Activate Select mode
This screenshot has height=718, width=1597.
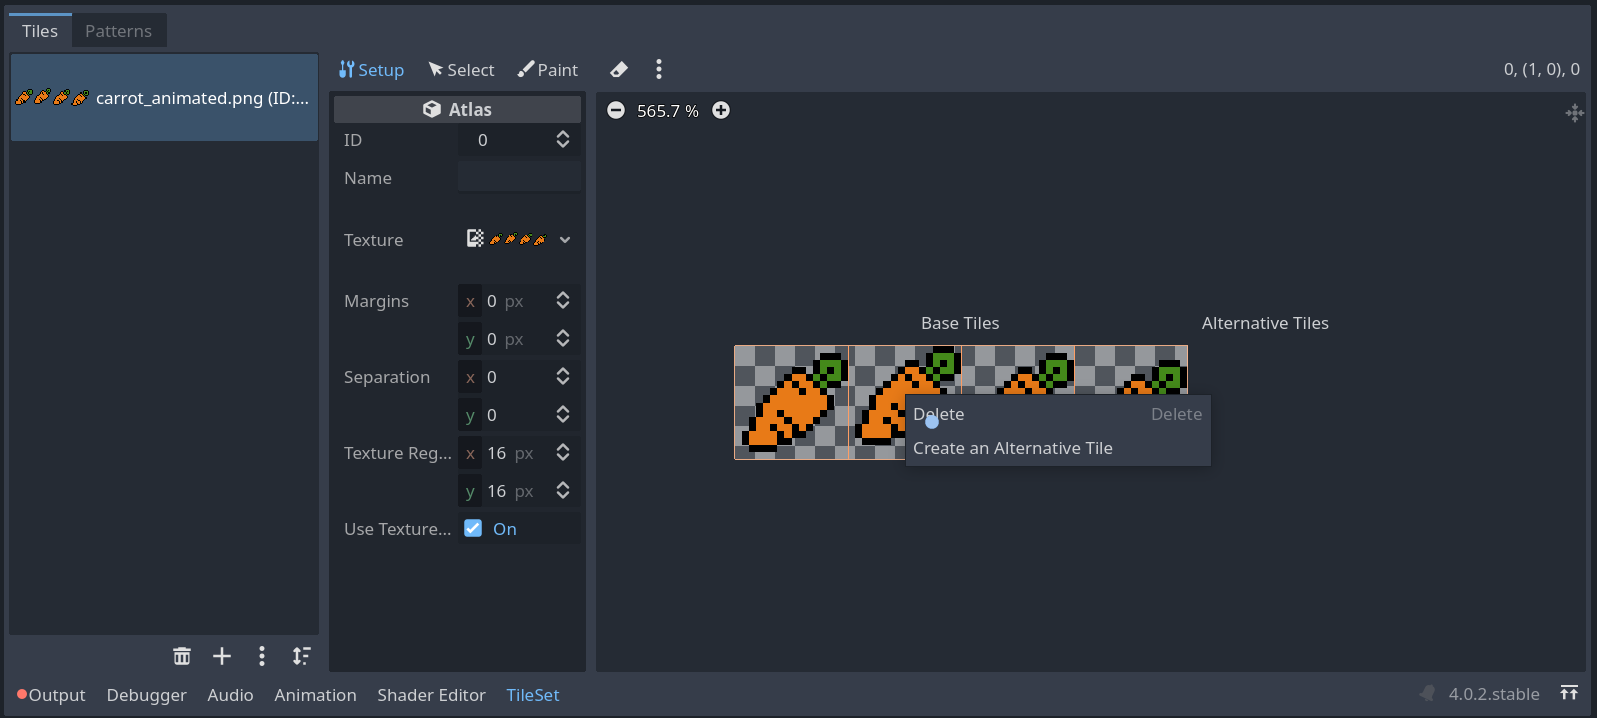[462, 70]
